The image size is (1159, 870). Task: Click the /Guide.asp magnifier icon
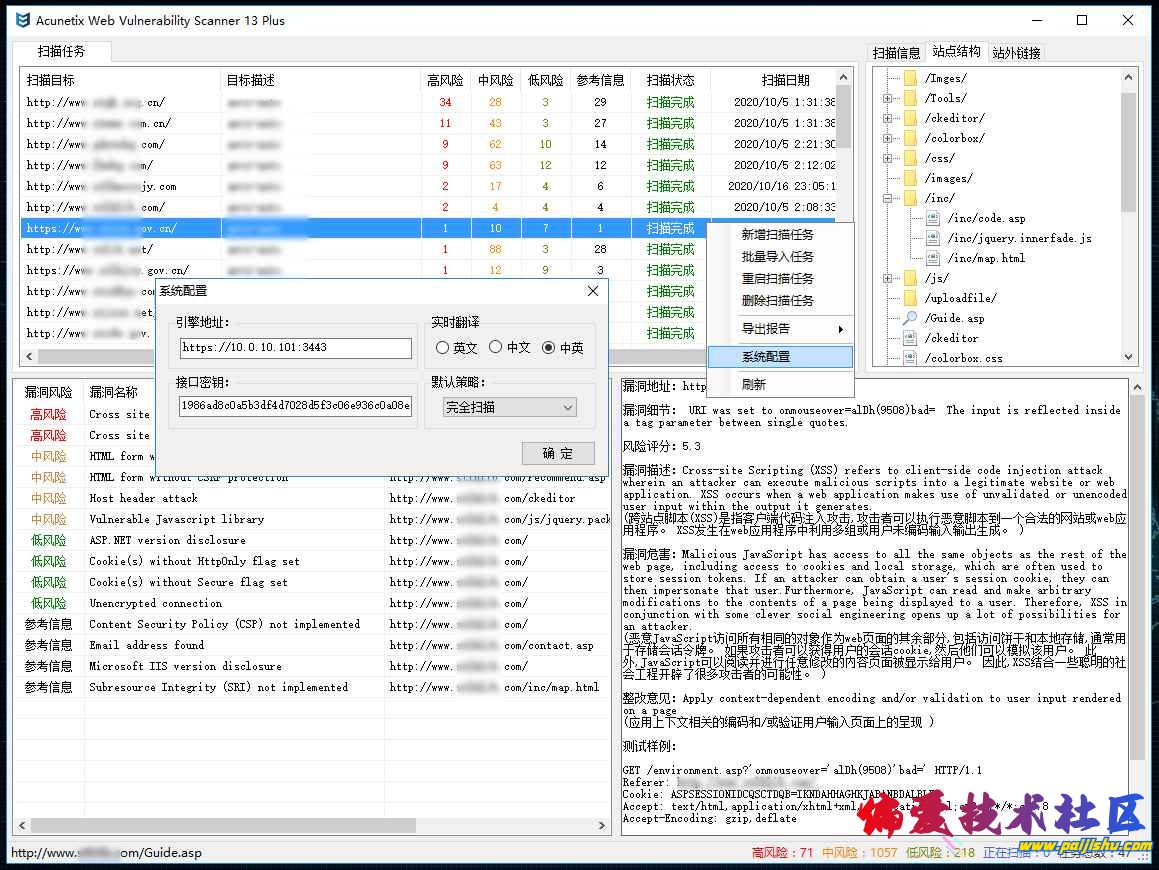[910, 318]
